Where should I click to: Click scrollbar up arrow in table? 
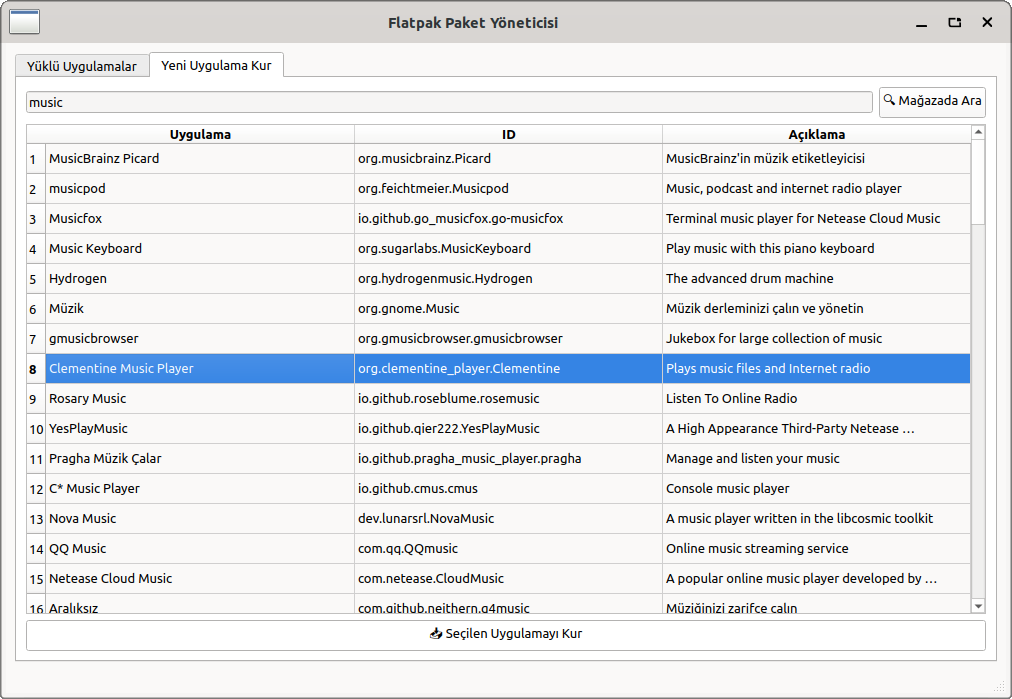pyautogui.click(x=978, y=132)
